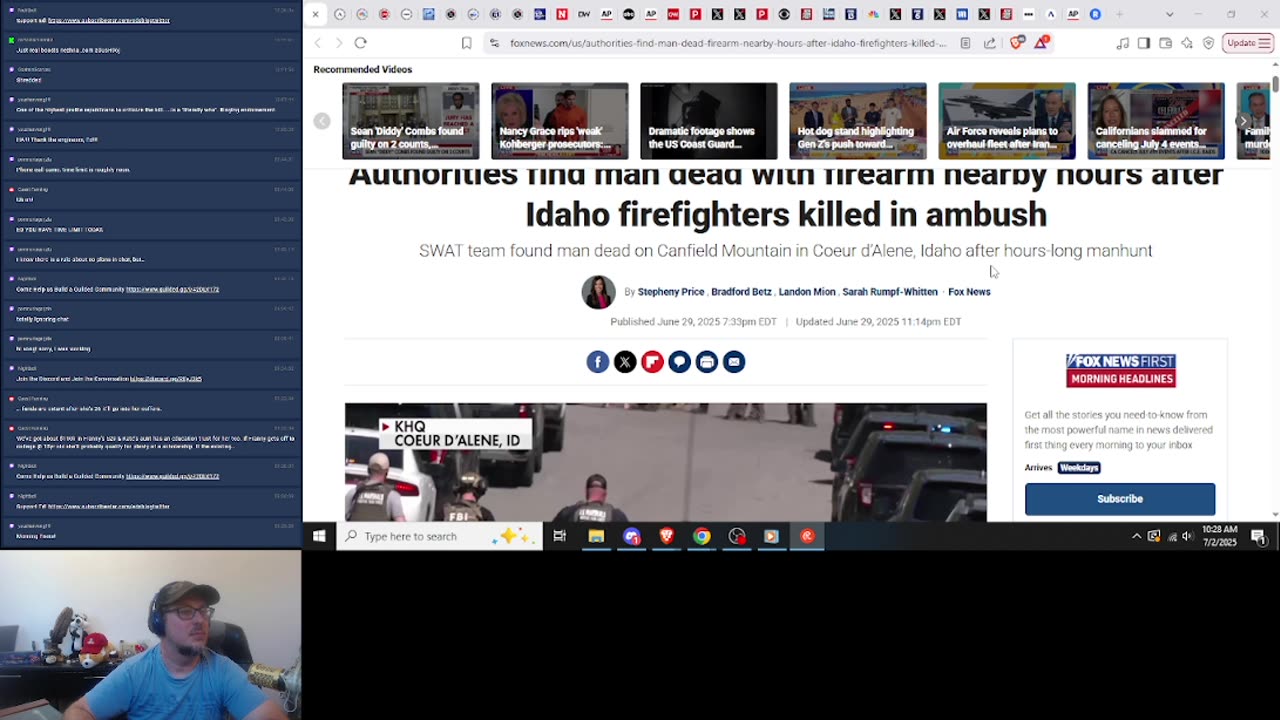1280x720 pixels.
Task: Open the Leo AI sparkle icon
Action: click(1187, 43)
